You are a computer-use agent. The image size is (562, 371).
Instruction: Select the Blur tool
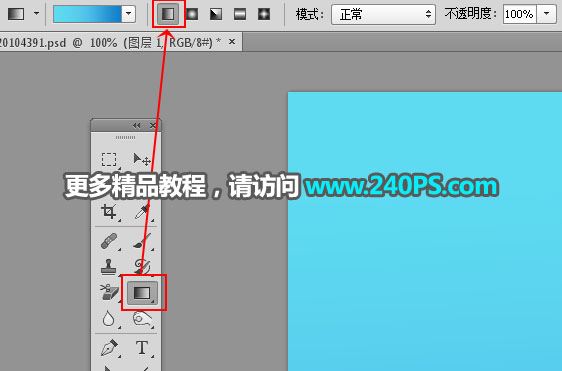click(109, 319)
